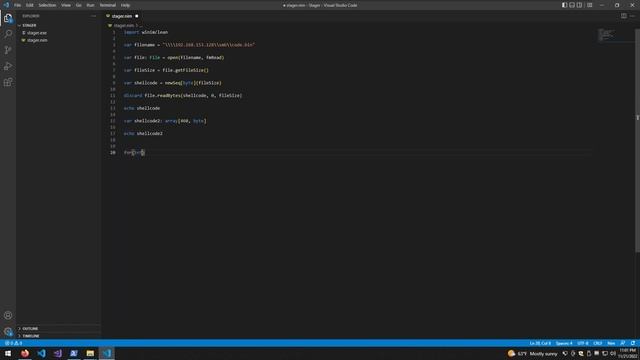The width and height of the screenshot is (640, 360).
Task: Click the Nim language mode selector
Action: click(x=611, y=343)
